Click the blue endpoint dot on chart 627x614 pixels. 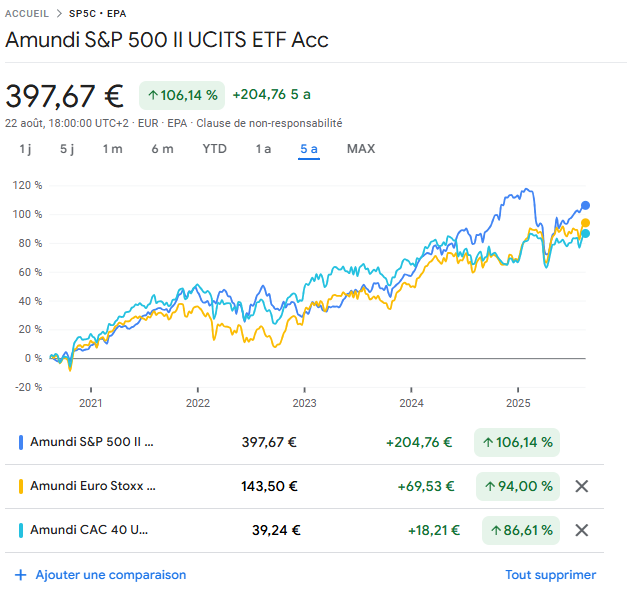(585, 206)
